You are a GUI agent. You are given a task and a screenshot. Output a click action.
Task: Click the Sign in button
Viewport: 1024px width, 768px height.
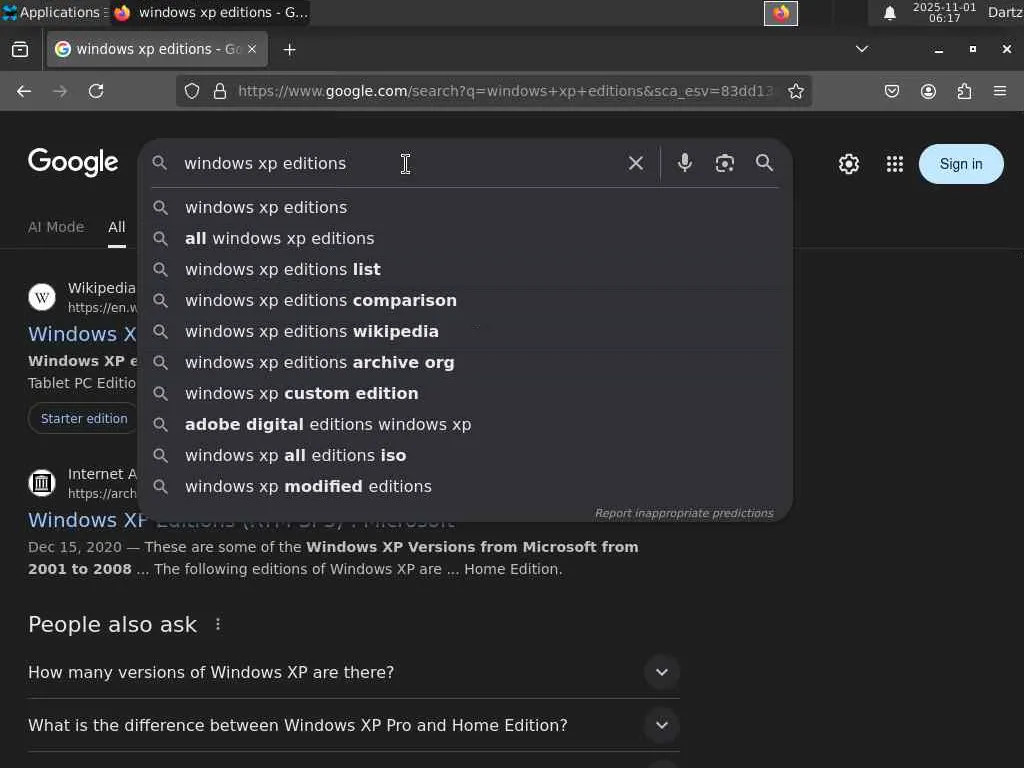(x=961, y=164)
